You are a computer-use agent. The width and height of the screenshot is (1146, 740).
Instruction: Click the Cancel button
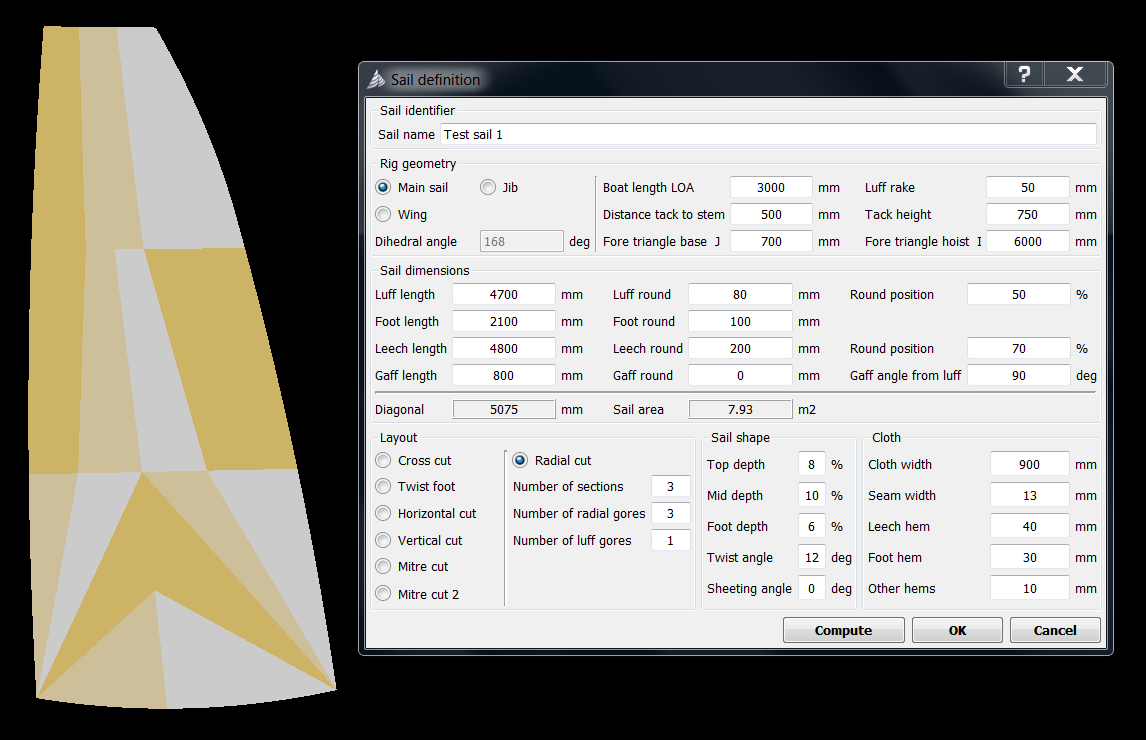click(x=1055, y=630)
